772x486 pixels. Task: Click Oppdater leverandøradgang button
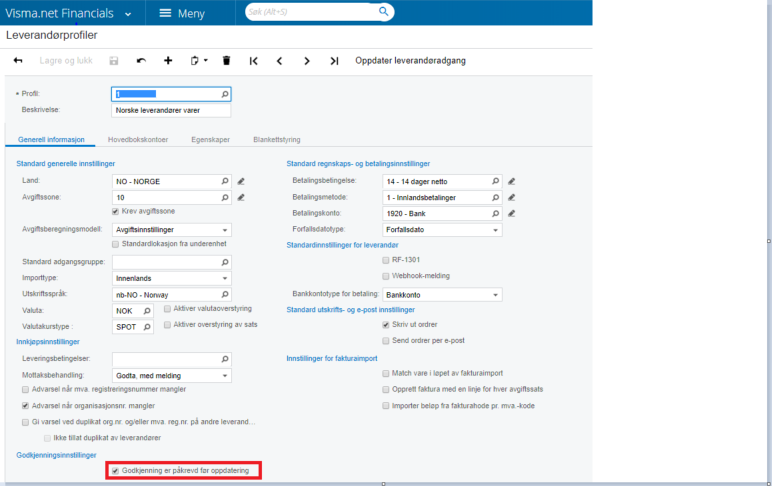pyautogui.click(x=411, y=61)
